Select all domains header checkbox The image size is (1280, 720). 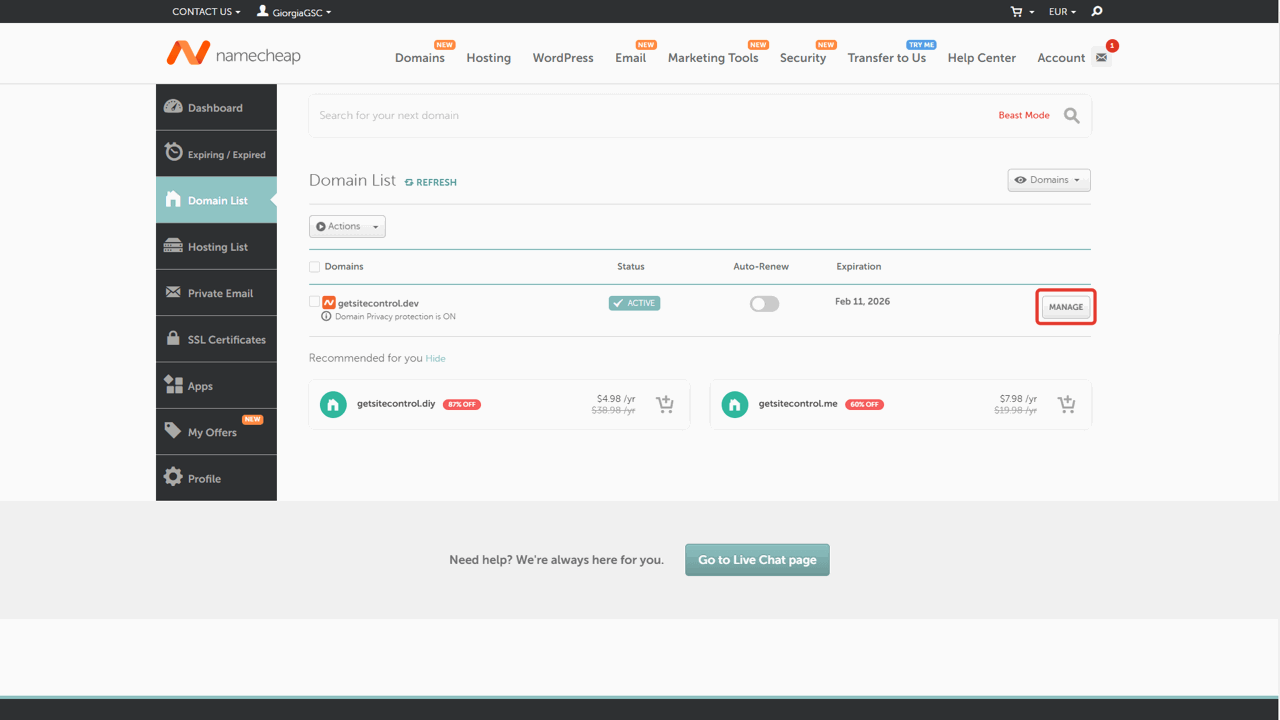click(315, 267)
